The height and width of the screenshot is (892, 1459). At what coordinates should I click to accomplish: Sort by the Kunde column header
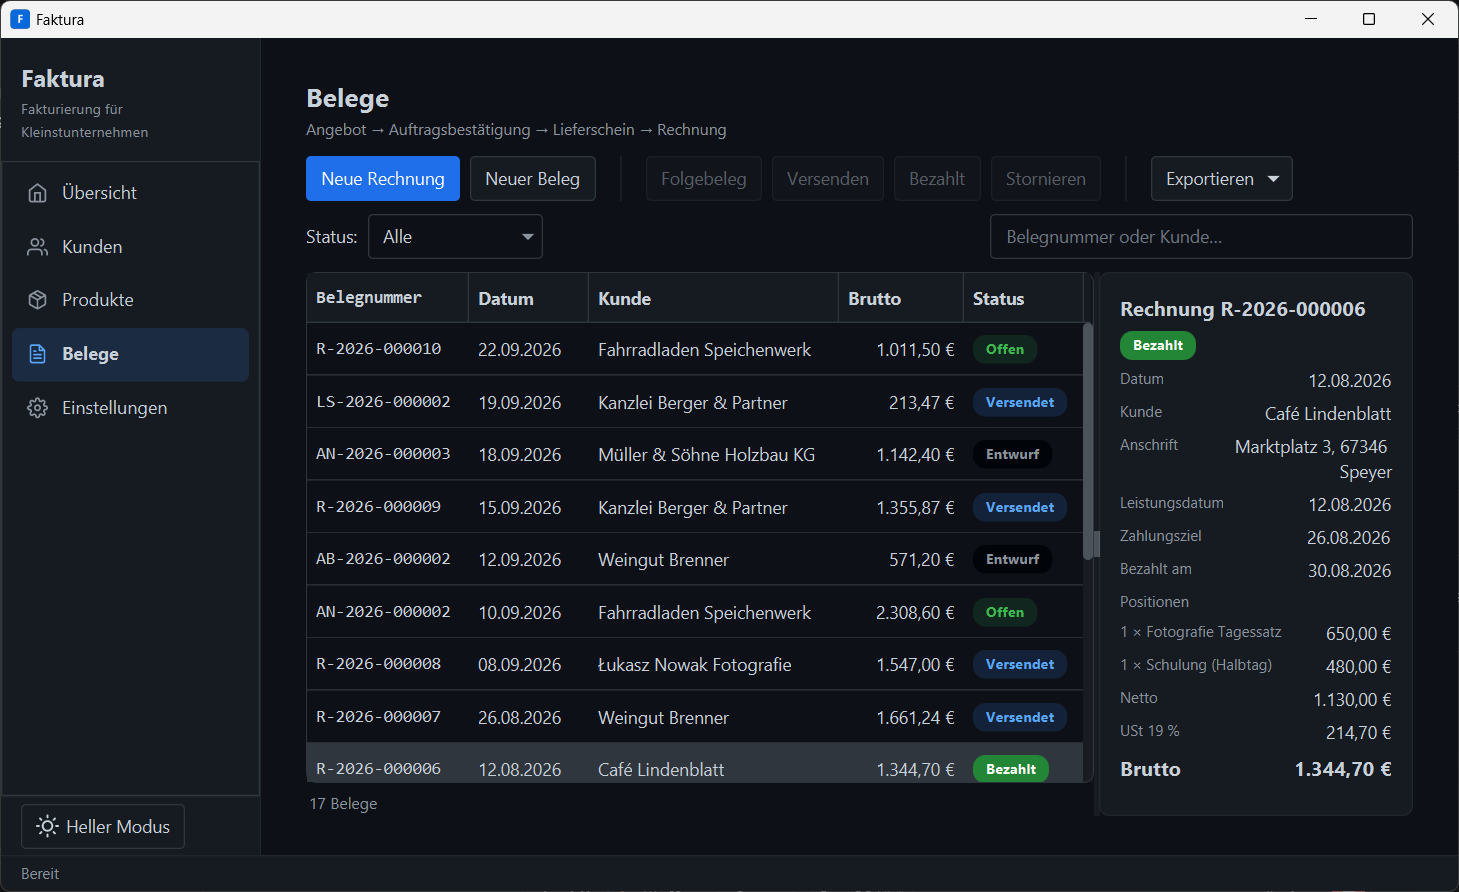point(713,298)
